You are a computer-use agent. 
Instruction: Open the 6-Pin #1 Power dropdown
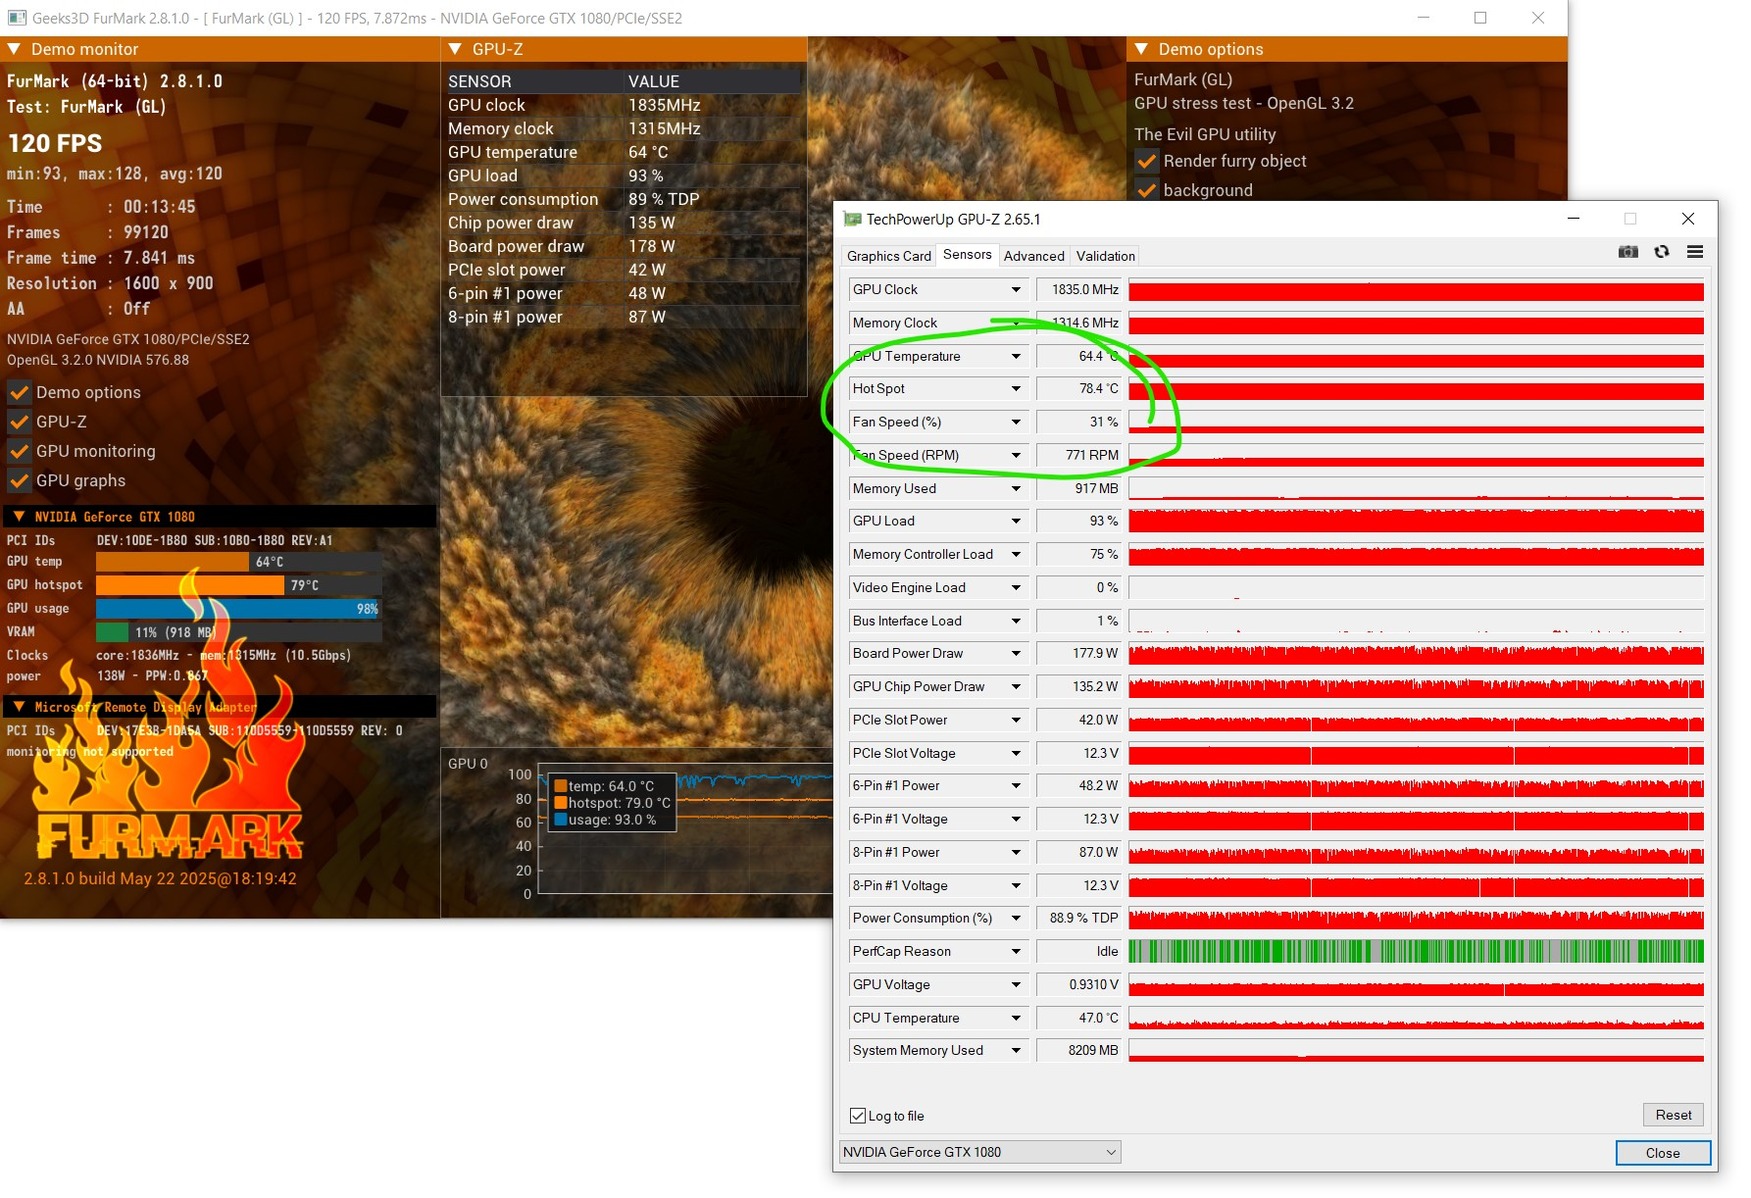1016,786
